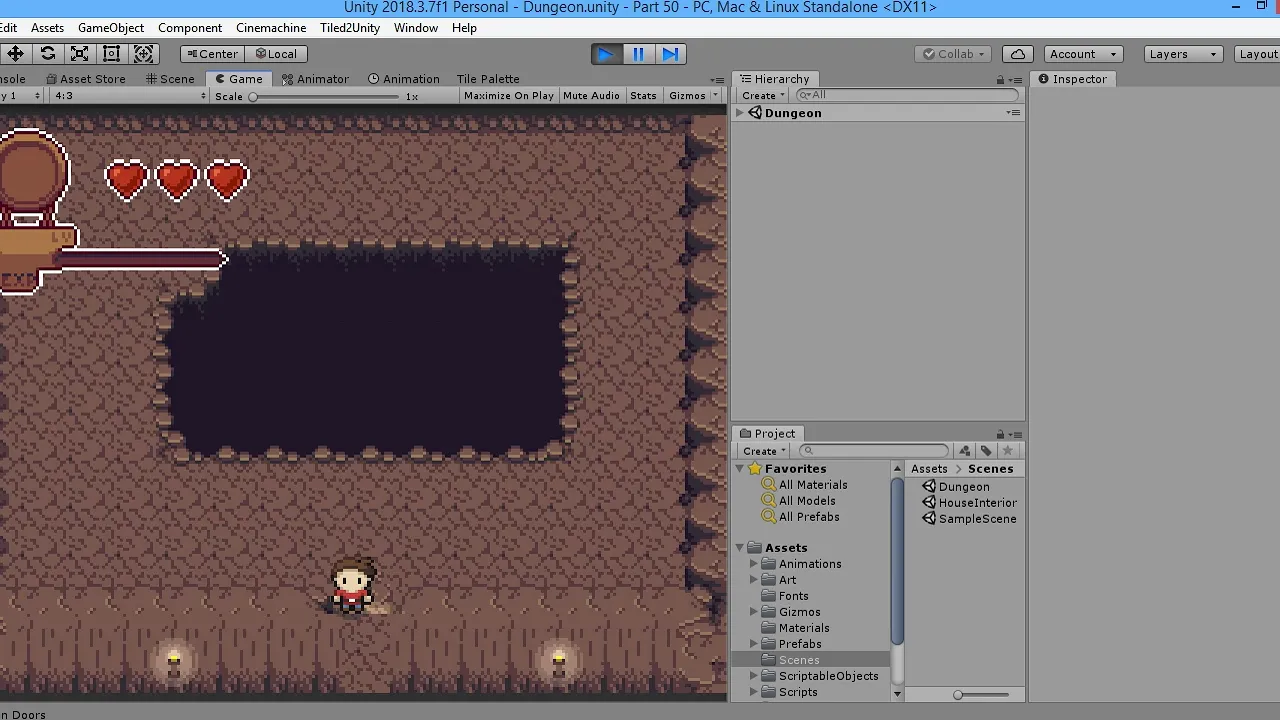Select the combined Transform tool
This screenshot has height=720, width=1280.
click(x=144, y=54)
